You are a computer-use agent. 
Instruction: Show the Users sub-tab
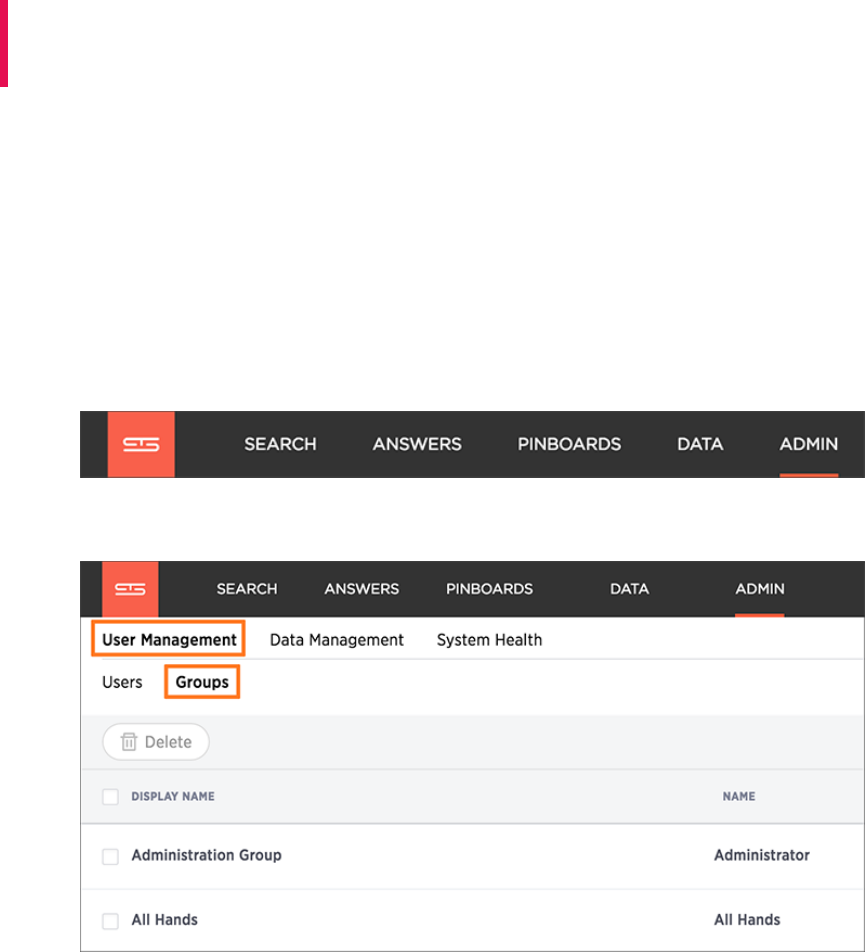pos(122,682)
